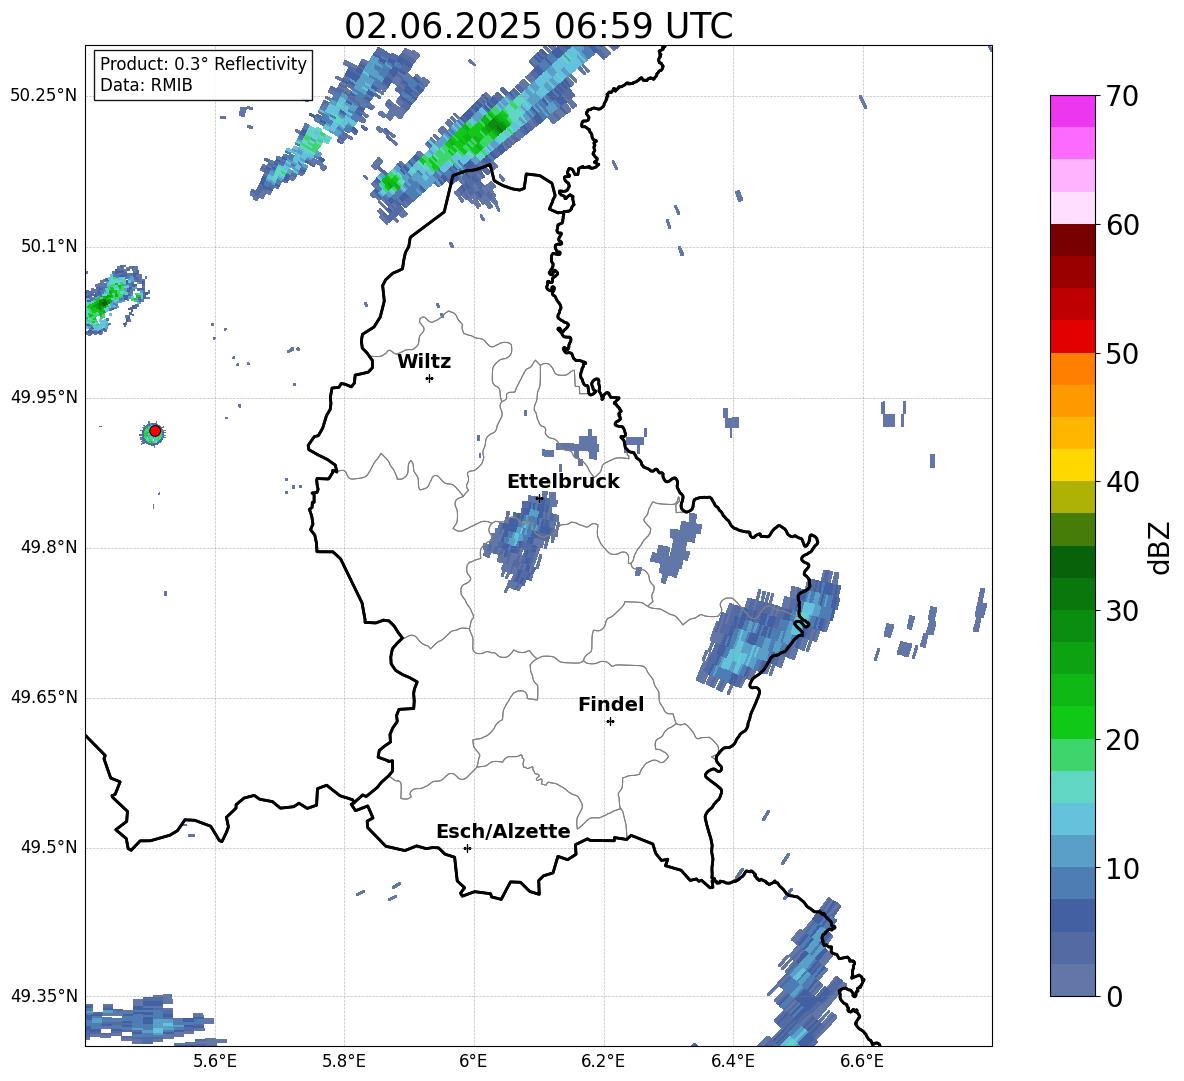Screen dimensions: 1184x1081
Task: Click the 6°E longitude tick label
Action: (473, 1061)
